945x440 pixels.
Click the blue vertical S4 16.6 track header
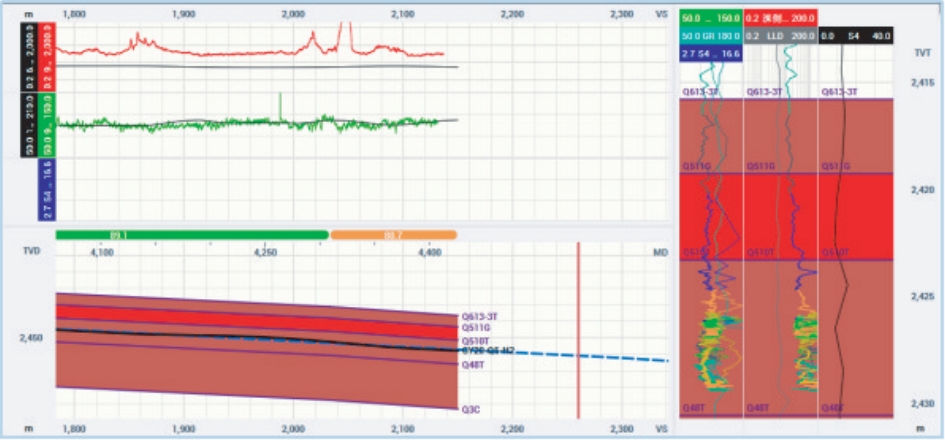tap(46, 190)
